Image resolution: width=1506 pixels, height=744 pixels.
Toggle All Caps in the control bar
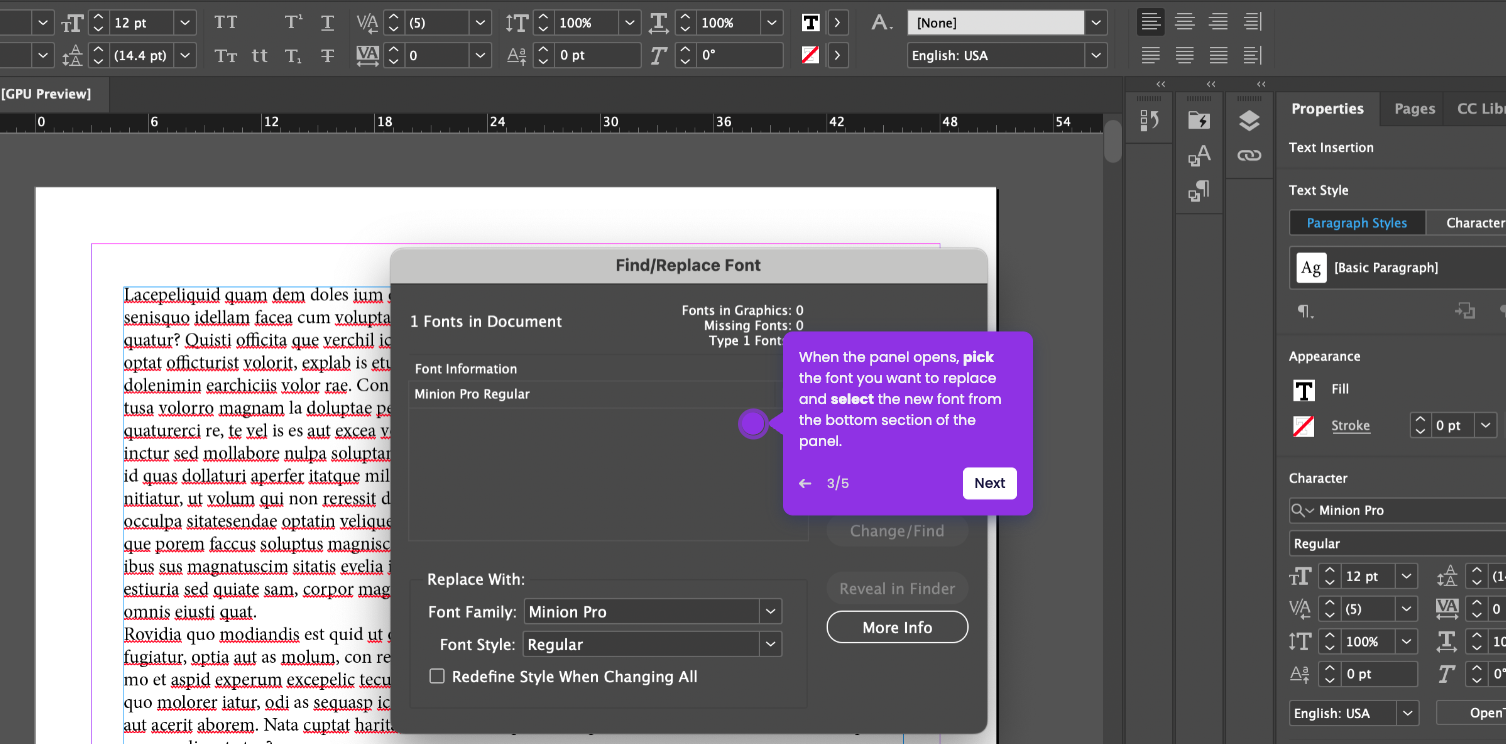226,22
